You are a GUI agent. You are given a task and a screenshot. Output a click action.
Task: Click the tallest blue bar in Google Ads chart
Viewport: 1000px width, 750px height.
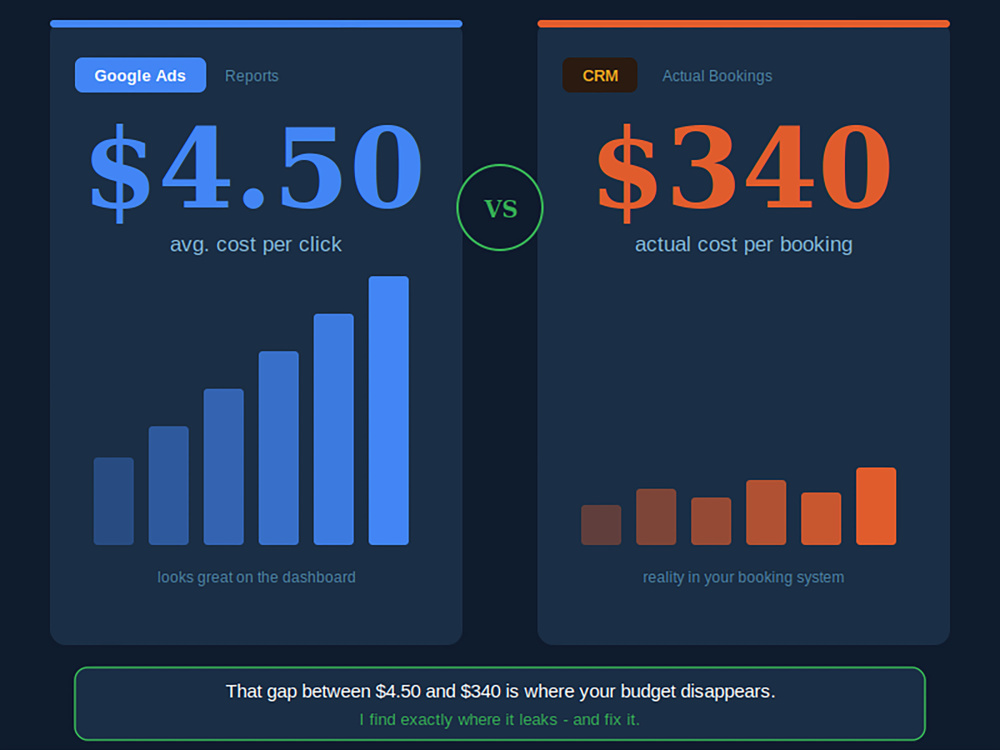(388, 411)
